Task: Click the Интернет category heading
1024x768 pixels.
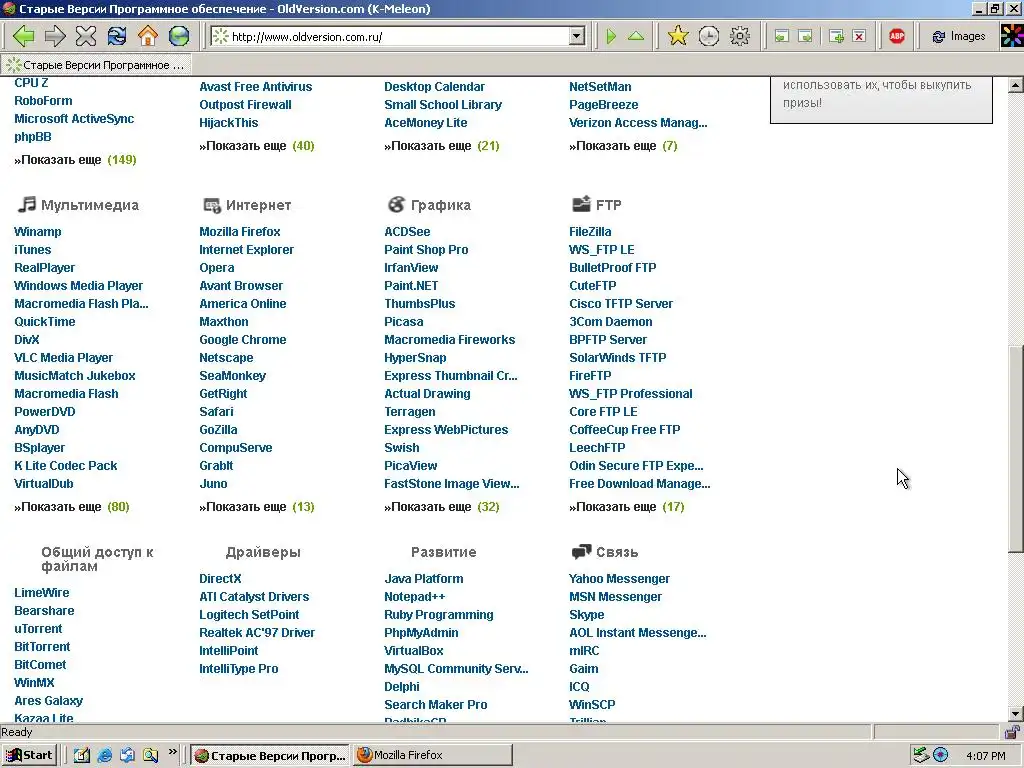Action: click(259, 205)
